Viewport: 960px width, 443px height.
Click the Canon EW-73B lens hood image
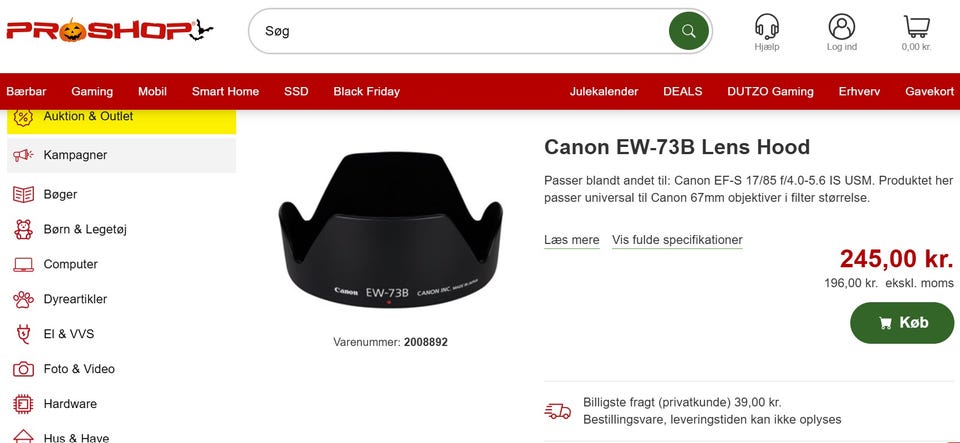(x=391, y=229)
